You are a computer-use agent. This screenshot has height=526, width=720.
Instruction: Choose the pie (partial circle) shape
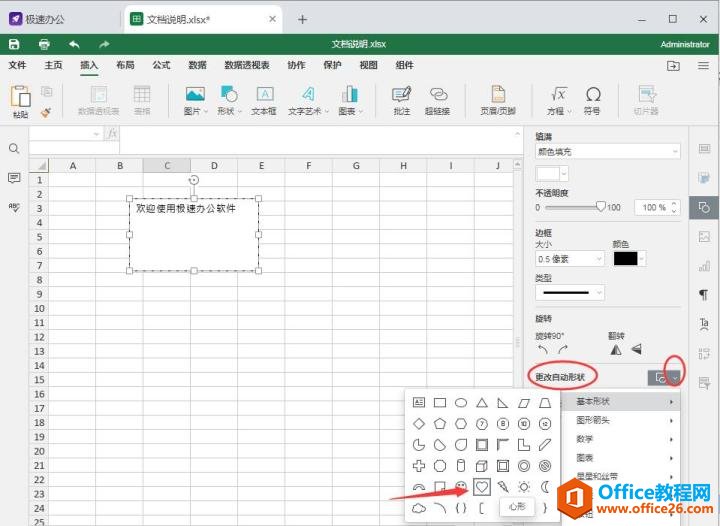[419, 445]
